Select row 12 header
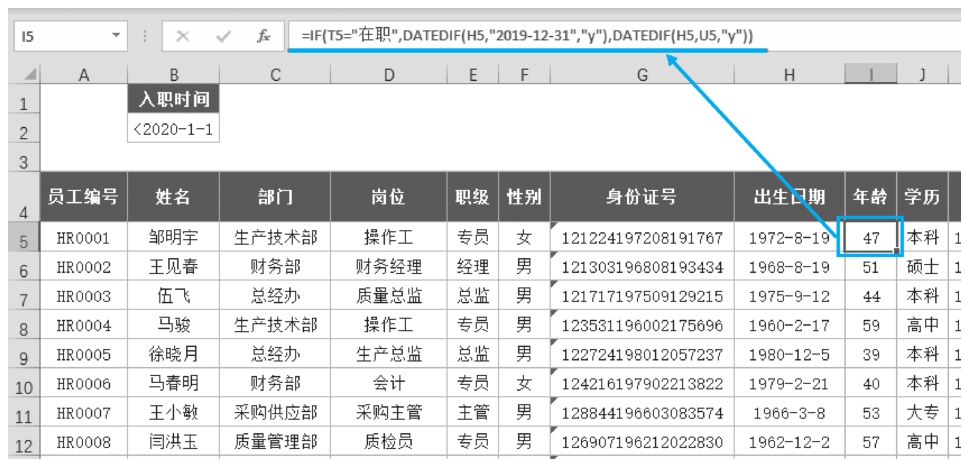This screenshot has height=462, width=964. [24, 442]
